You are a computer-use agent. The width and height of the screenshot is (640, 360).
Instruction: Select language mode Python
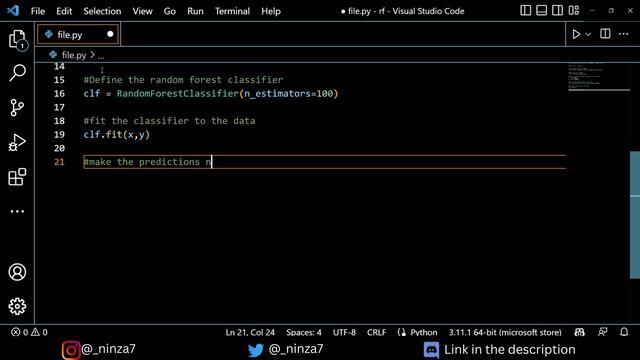(x=423, y=332)
